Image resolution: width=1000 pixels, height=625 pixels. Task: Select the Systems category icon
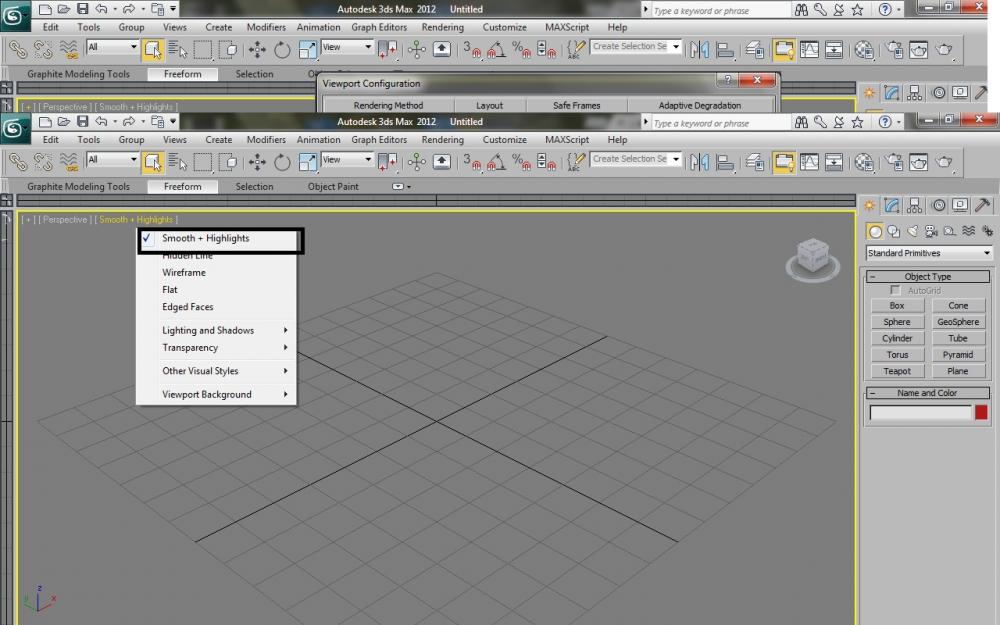coord(987,231)
